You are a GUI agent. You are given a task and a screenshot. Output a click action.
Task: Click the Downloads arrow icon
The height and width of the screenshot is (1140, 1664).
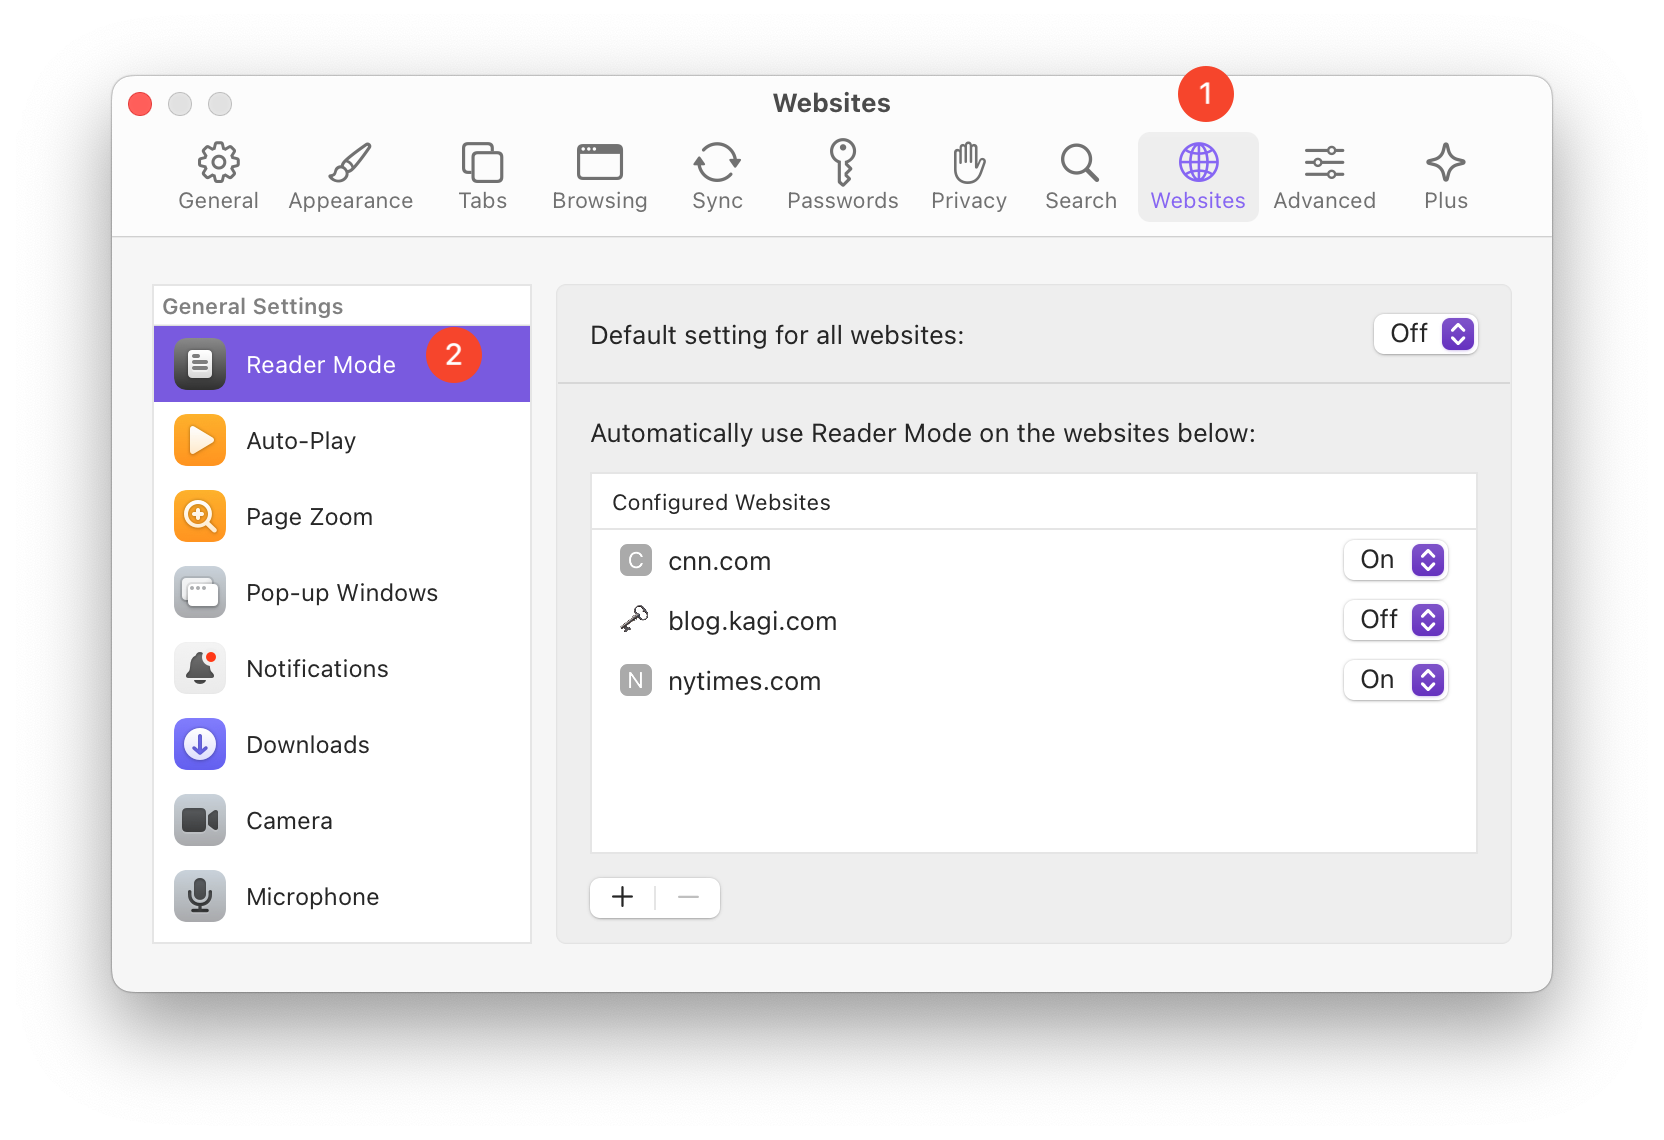click(200, 744)
